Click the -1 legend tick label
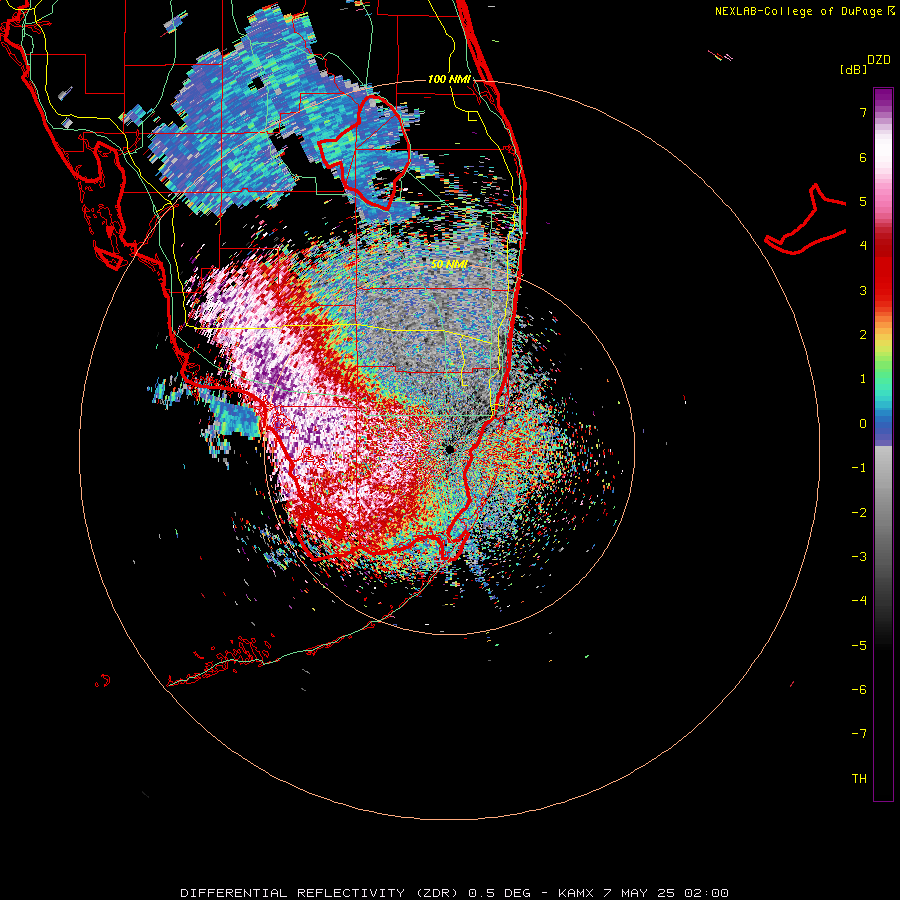Viewport: 900px width, 900px height. pos(859,468)
